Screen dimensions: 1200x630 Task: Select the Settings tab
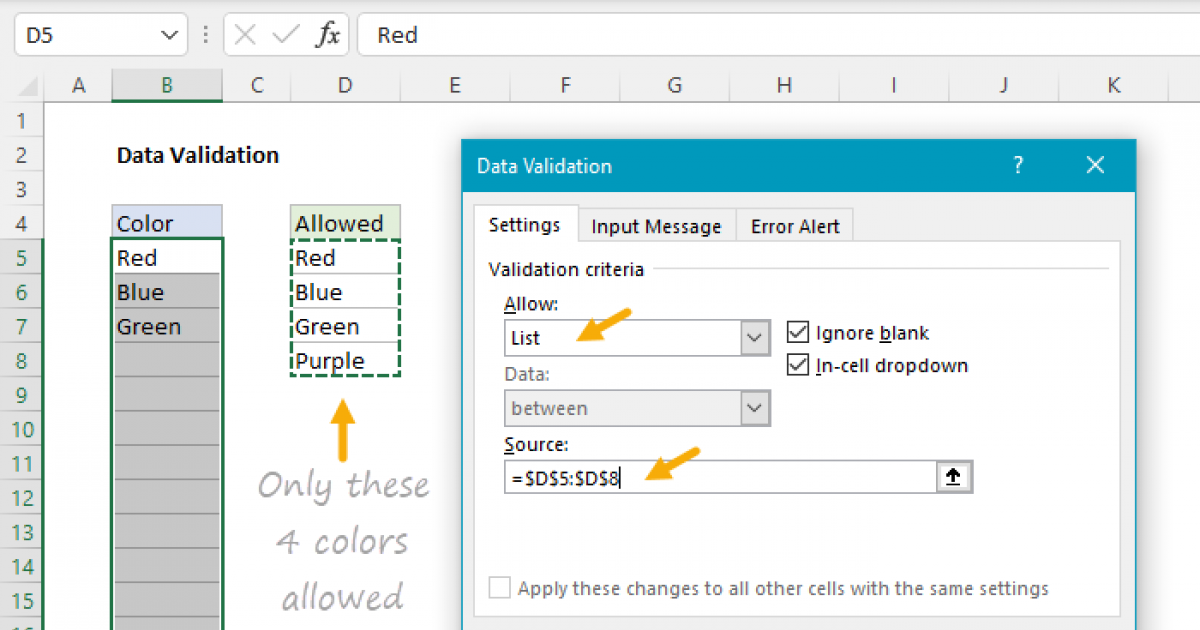525,225
